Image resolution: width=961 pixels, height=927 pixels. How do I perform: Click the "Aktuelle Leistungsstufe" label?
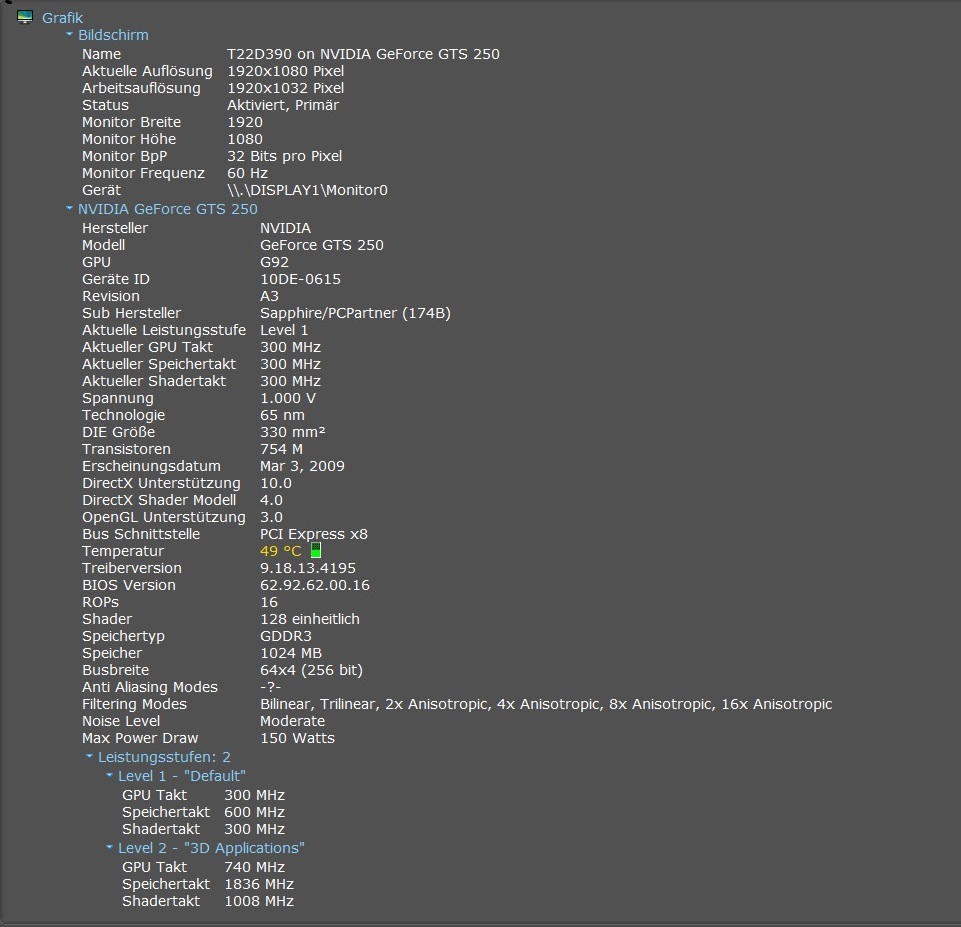tap(164, 330)
